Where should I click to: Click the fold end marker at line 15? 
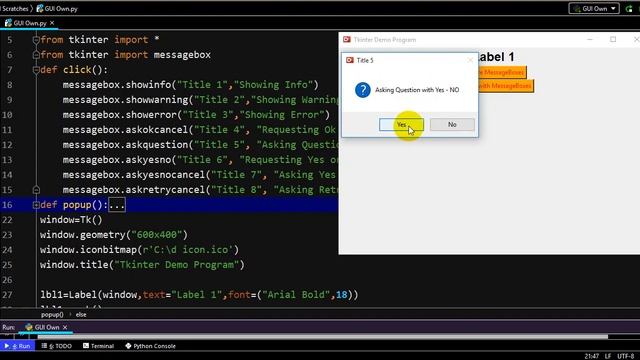pos(36,190)
